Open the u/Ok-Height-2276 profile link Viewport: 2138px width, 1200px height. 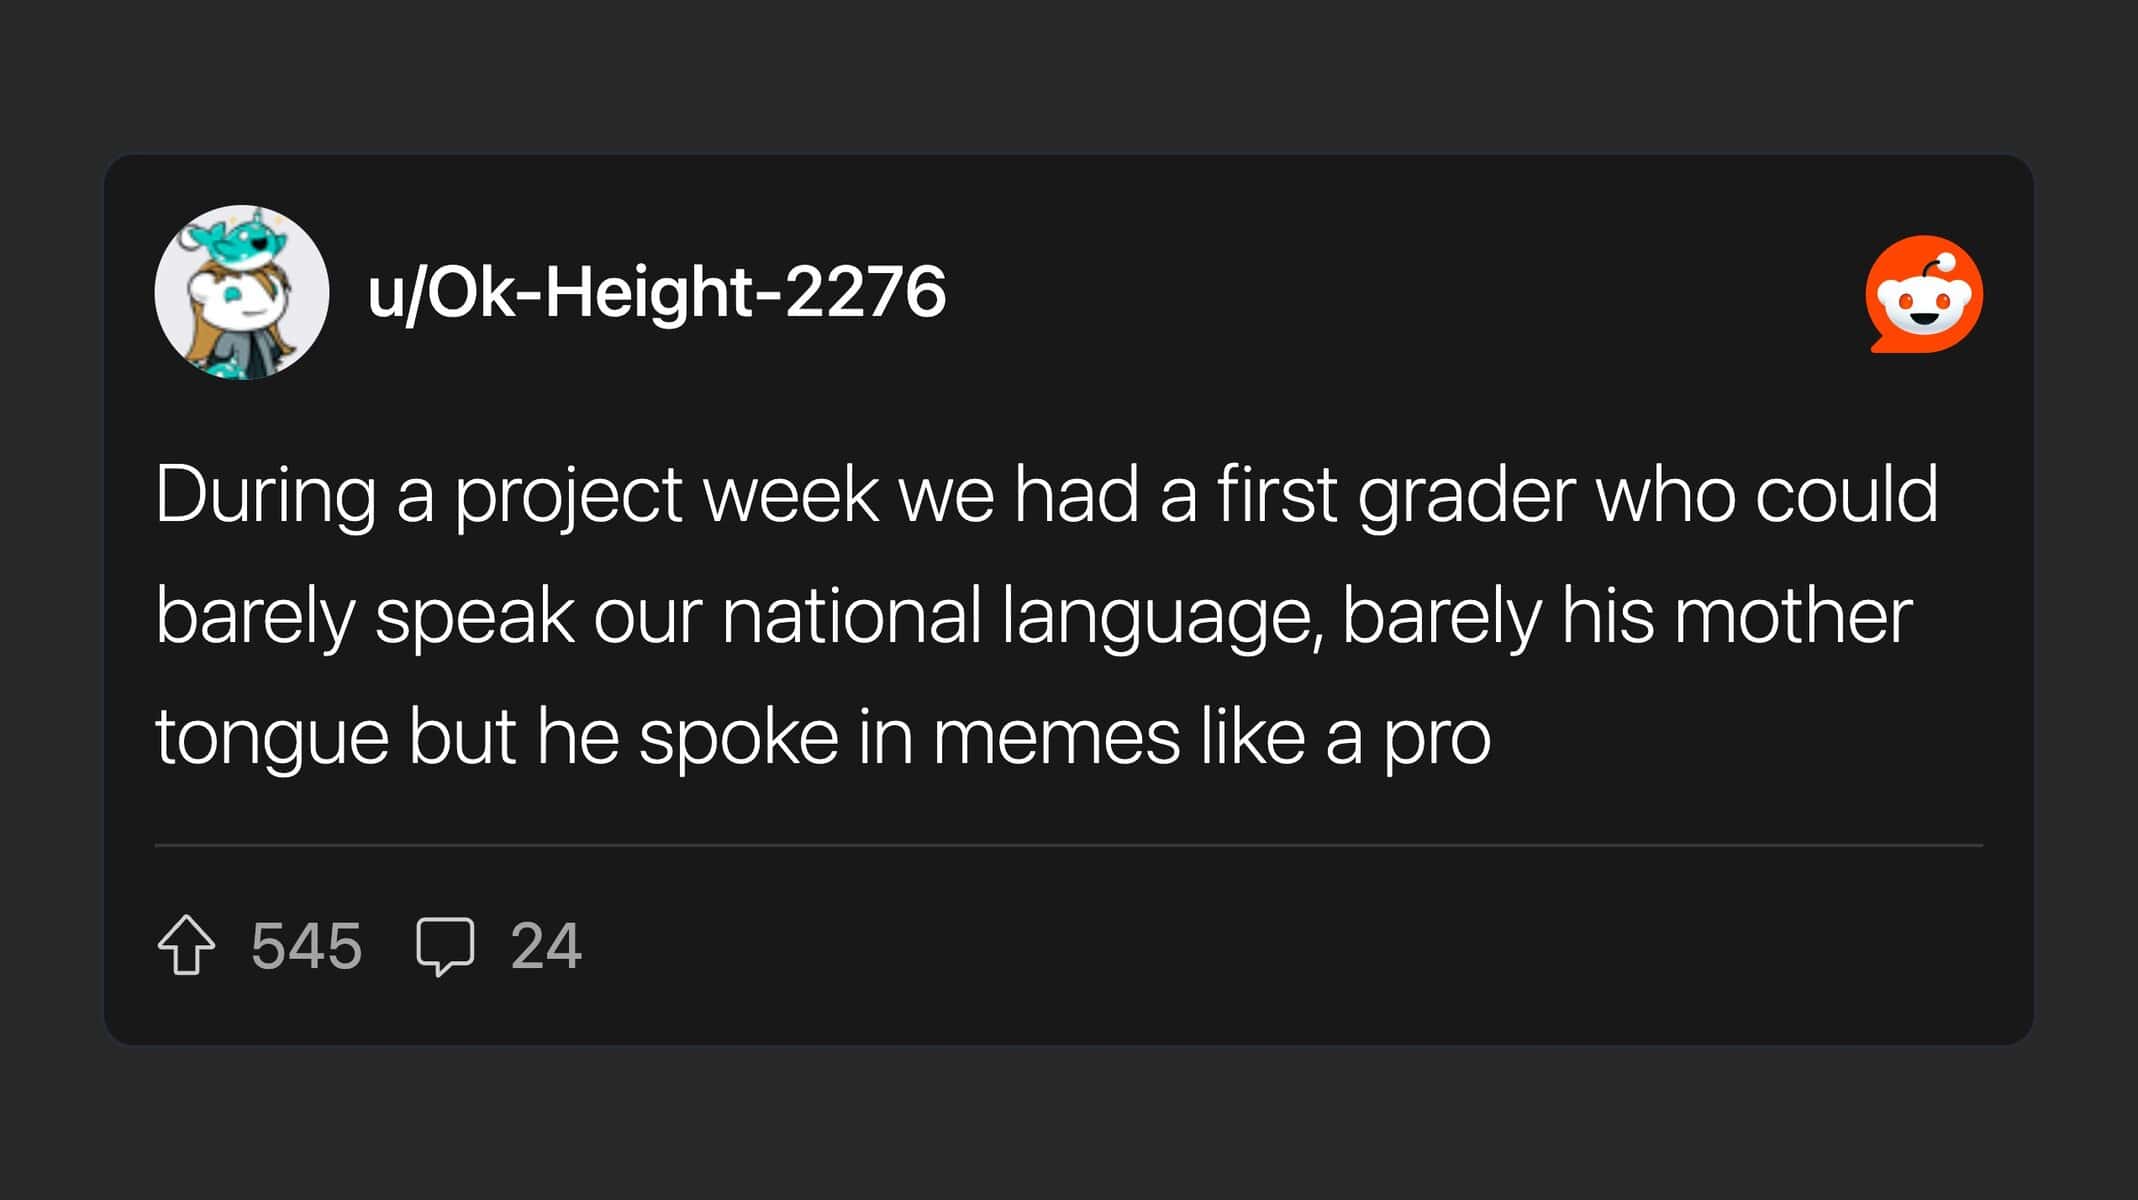coord(656,292)
